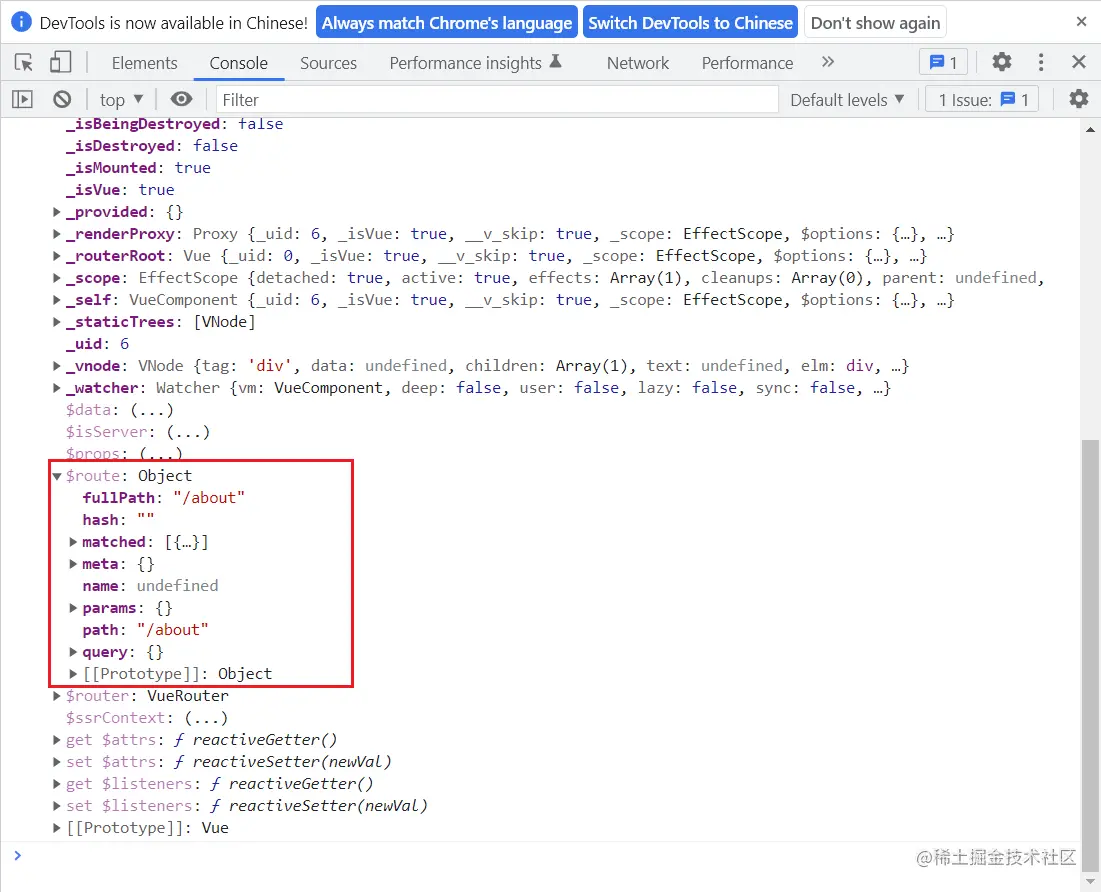Screen dimensions: 1101x892
Task: Click Don't show again
Action: pyautogui.click(x=875, y=23)
